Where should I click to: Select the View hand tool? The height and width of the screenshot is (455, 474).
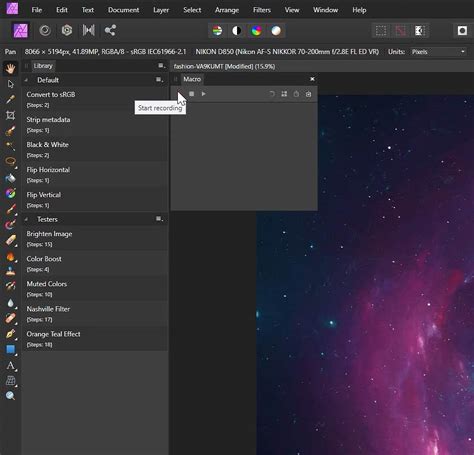[x=10, y=69]
